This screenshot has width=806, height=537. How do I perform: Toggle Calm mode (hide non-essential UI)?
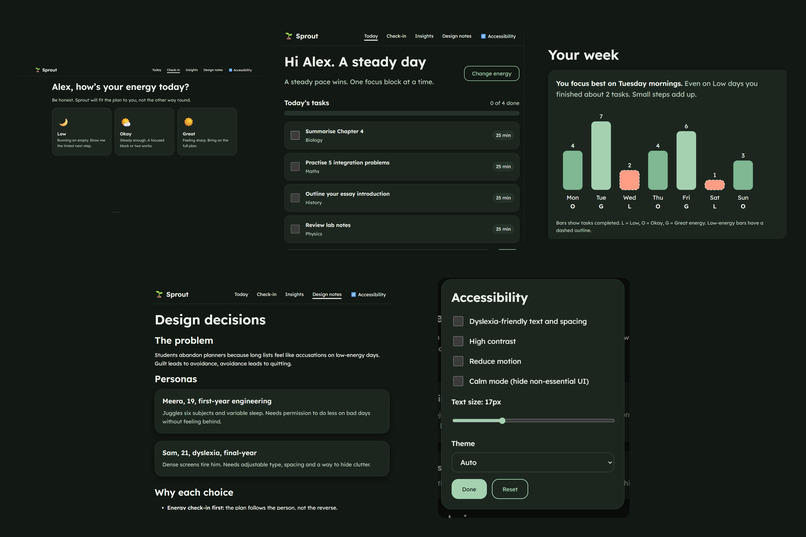coord(458,381)
